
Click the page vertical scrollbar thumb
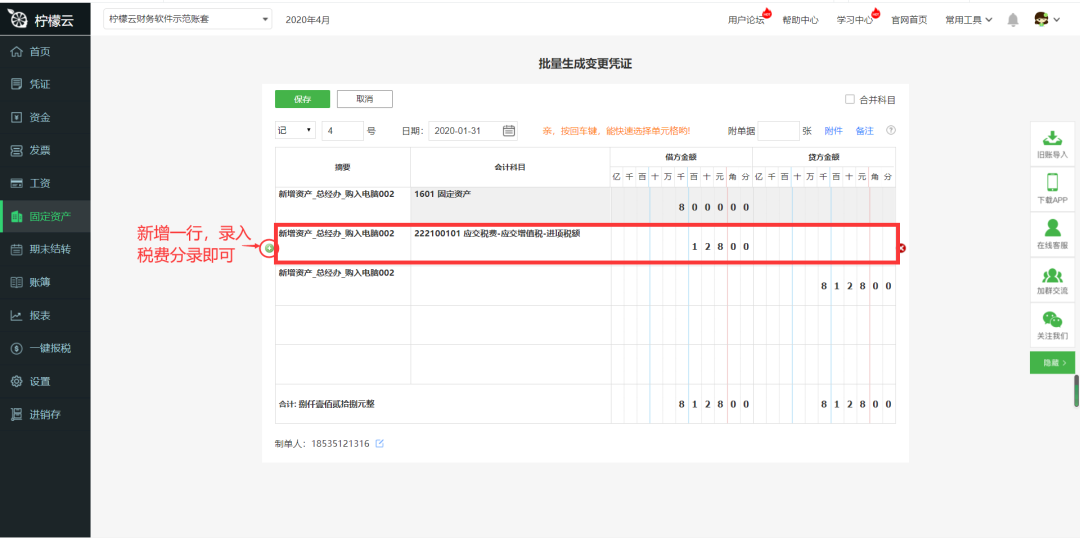(1076, 391)
